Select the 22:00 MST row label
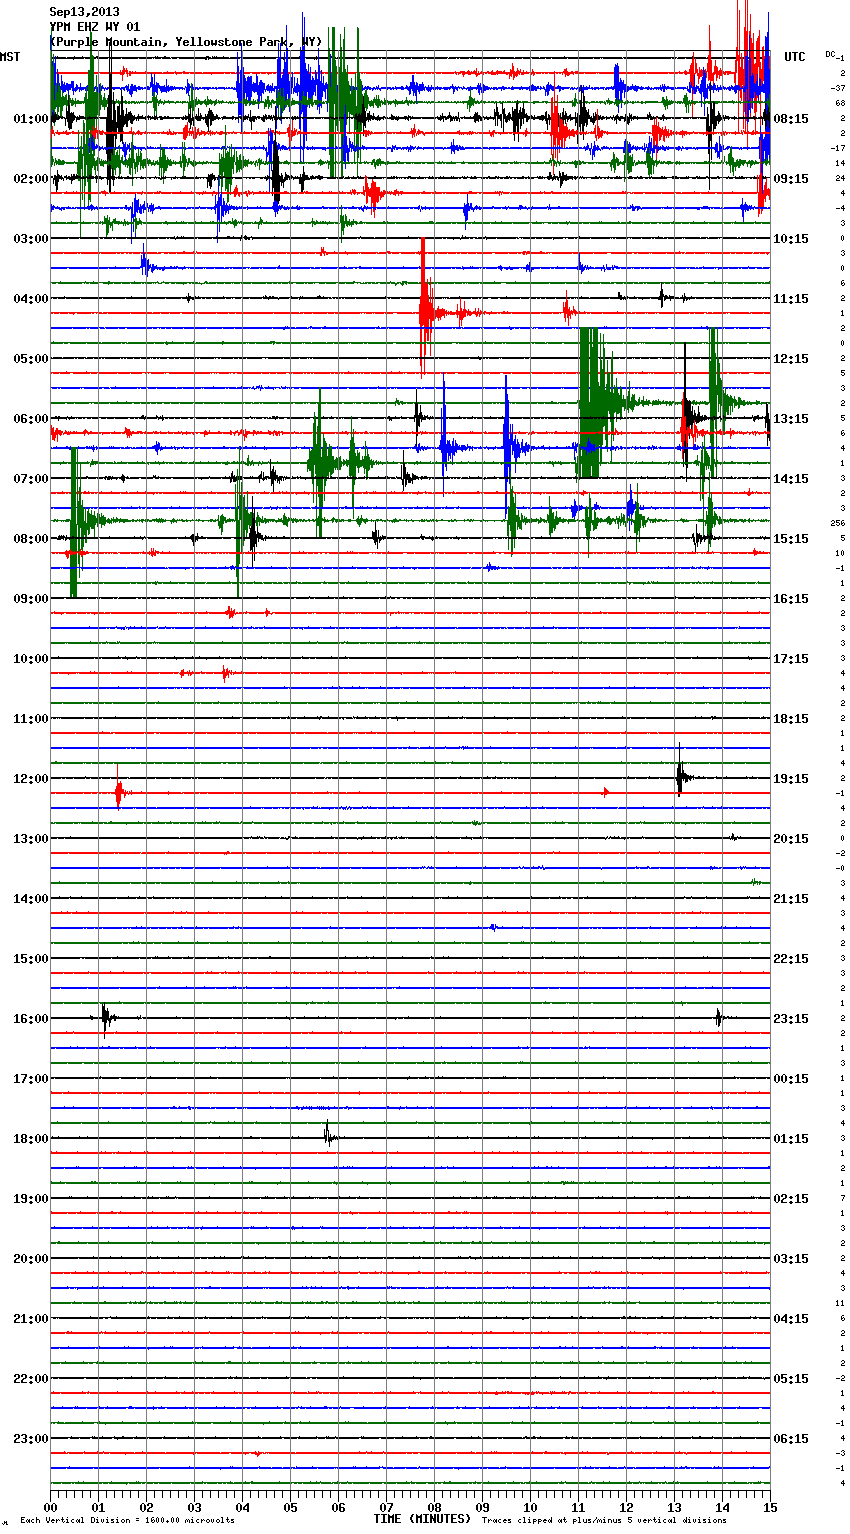The width and height of the screenshot is (850, 1534). 30,1379
